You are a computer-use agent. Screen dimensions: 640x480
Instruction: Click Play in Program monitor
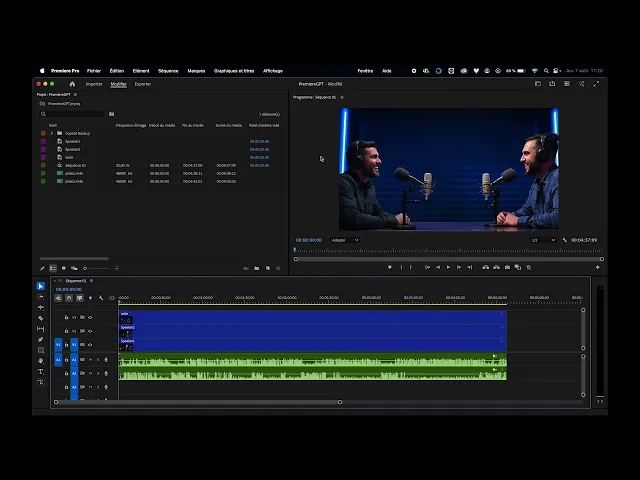coord(448,267)
